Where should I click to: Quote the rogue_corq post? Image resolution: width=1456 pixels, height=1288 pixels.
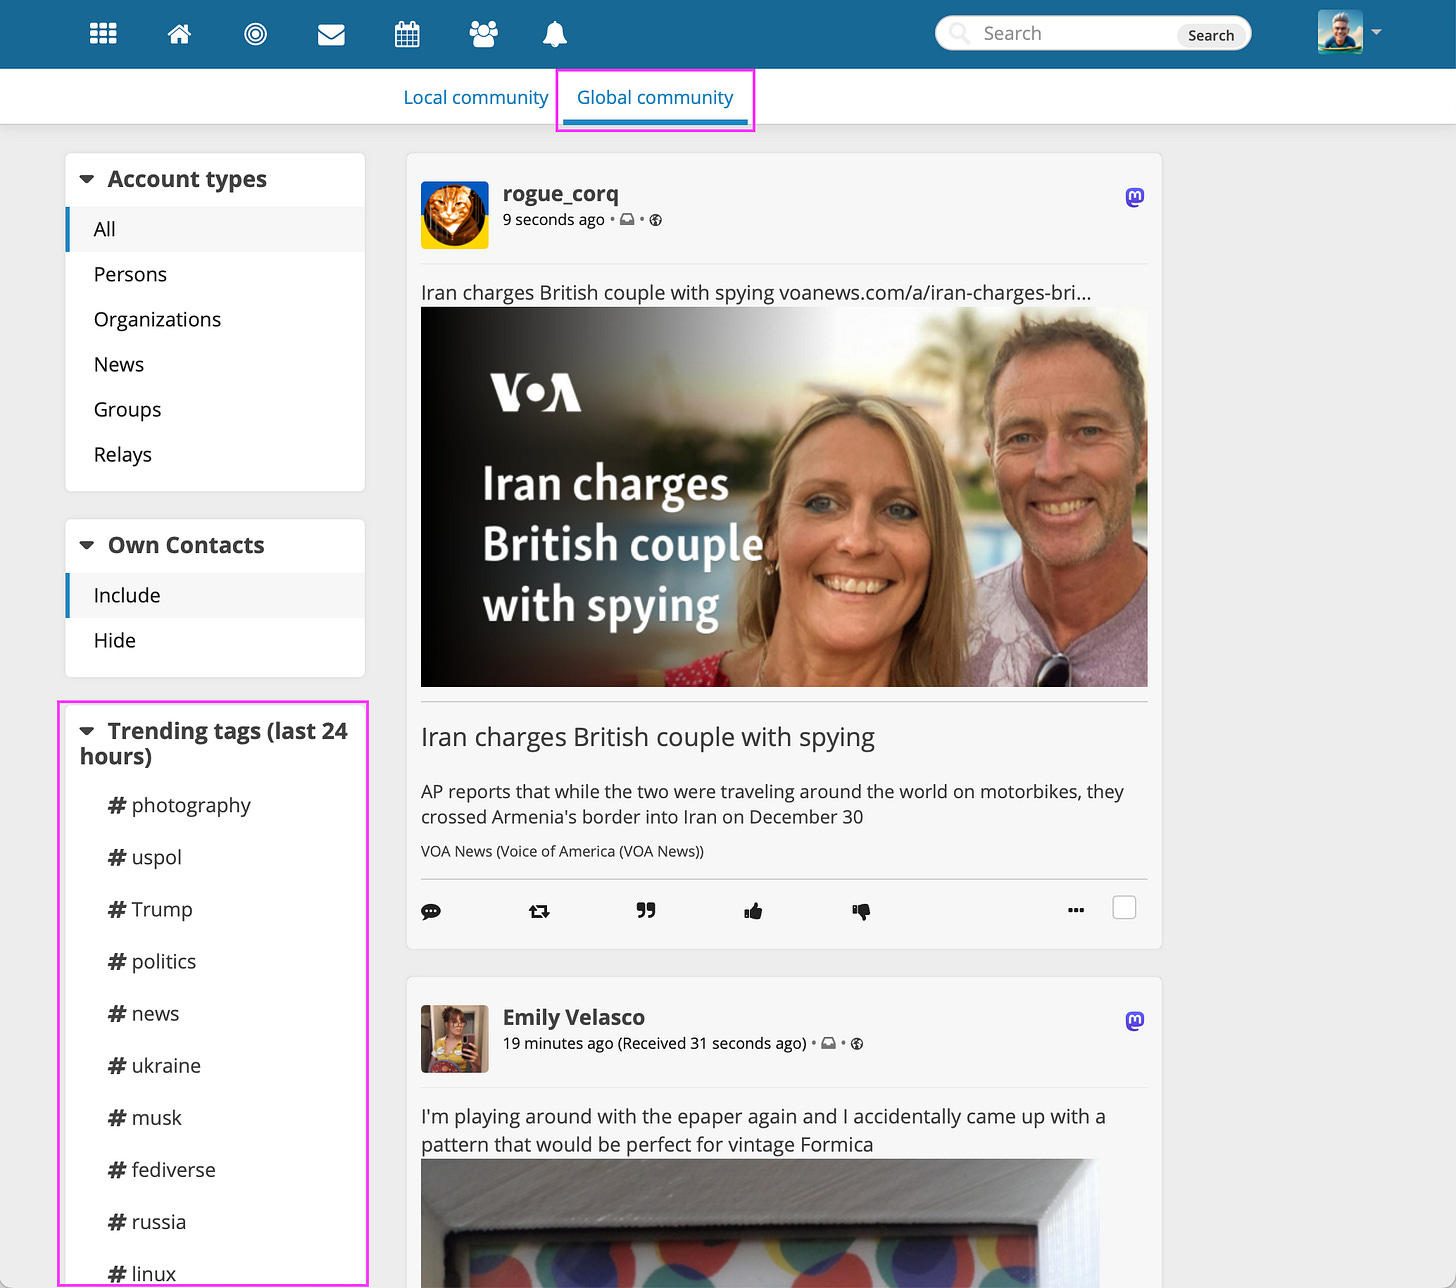pyautogui.click(x=646, y=910)
